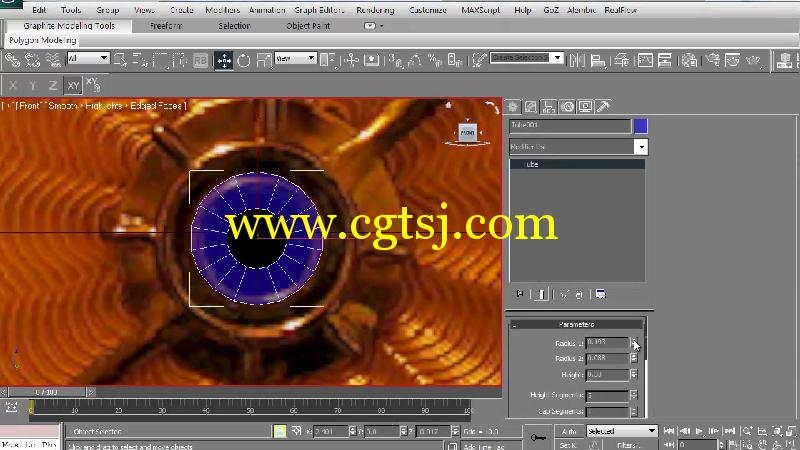Activate the Select and Rotate tool
The image size is (800, 450).
coord(244,60)
